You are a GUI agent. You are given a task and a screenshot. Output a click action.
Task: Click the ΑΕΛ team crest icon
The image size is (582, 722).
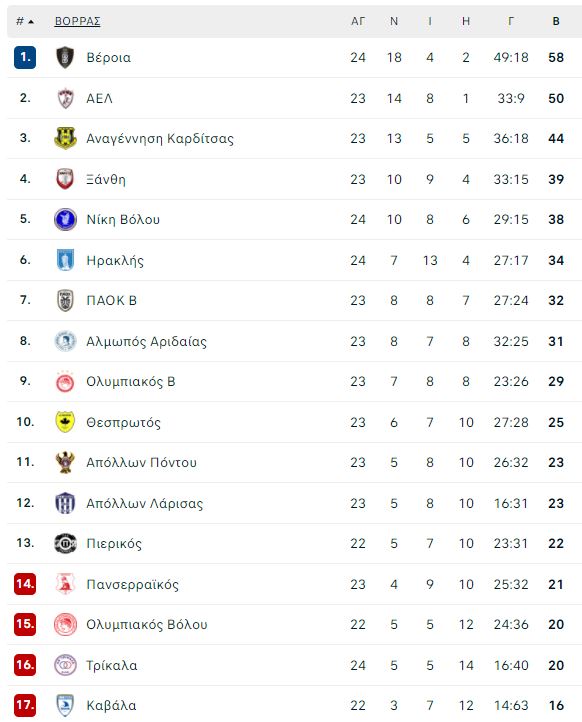tap(65, 98)
